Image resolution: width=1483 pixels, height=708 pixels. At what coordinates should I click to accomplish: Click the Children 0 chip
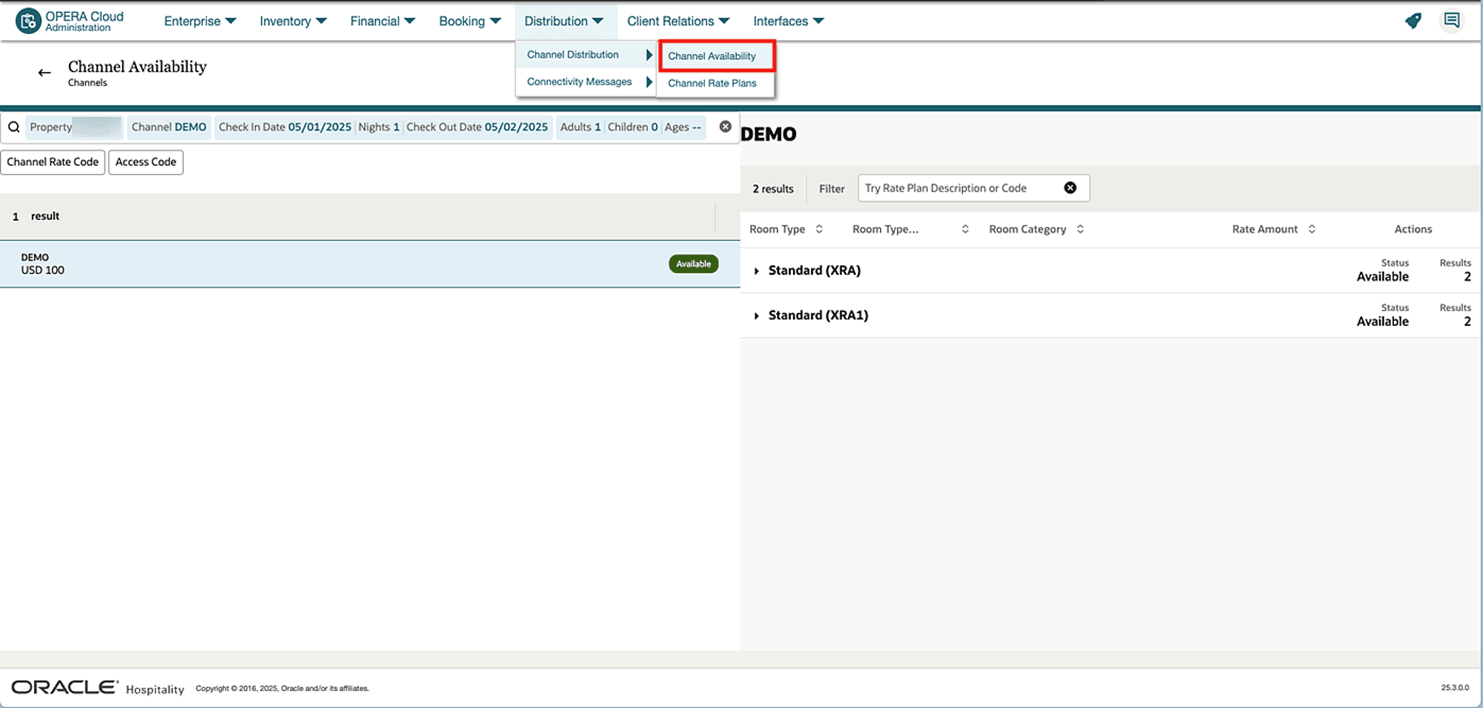pyautogui.click(x=633, y=127)
